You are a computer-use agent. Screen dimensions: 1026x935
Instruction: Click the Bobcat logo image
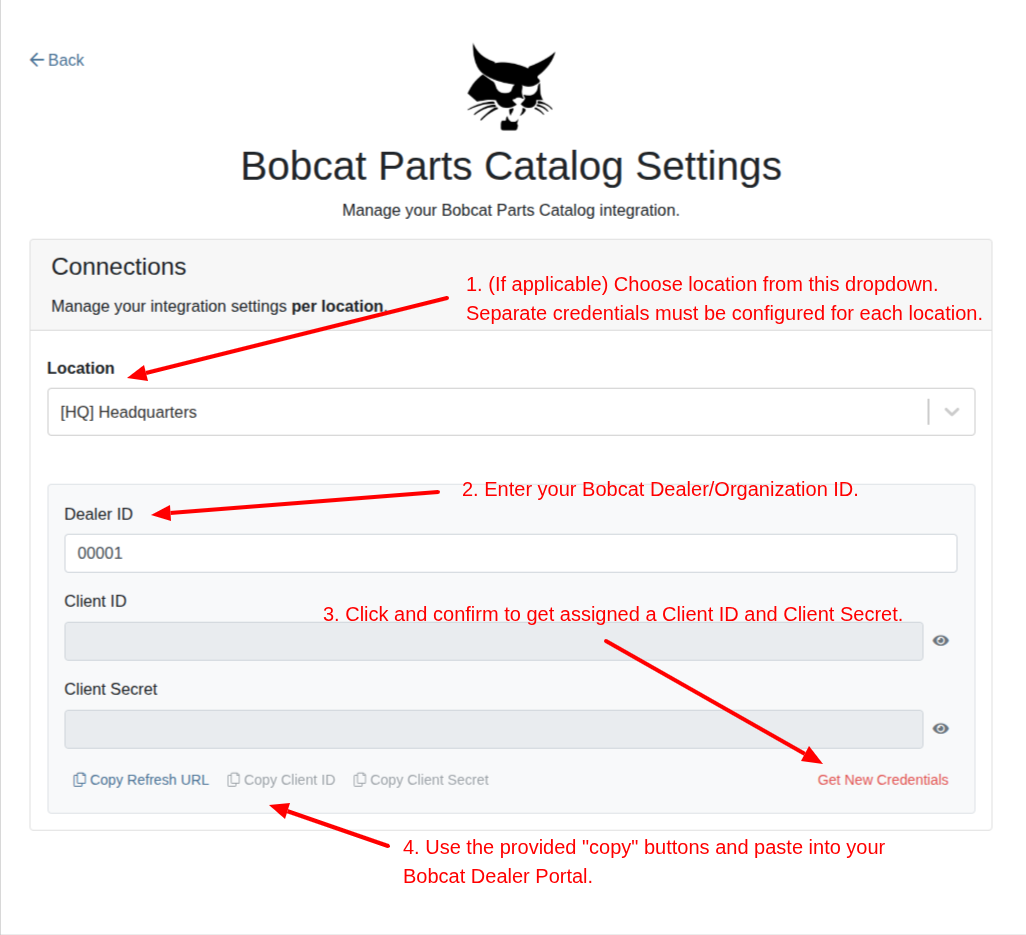click(511, 87)
